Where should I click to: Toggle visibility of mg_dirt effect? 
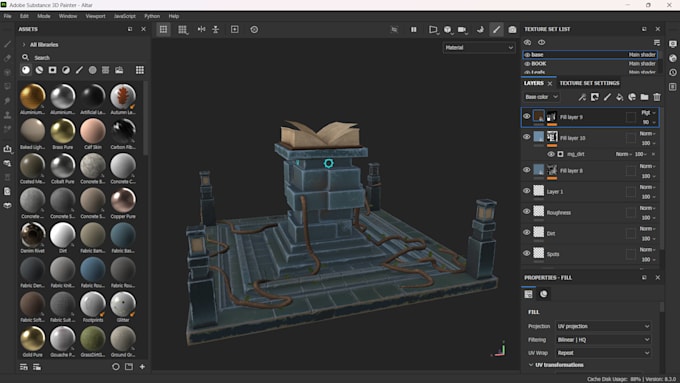coord(551,154)
